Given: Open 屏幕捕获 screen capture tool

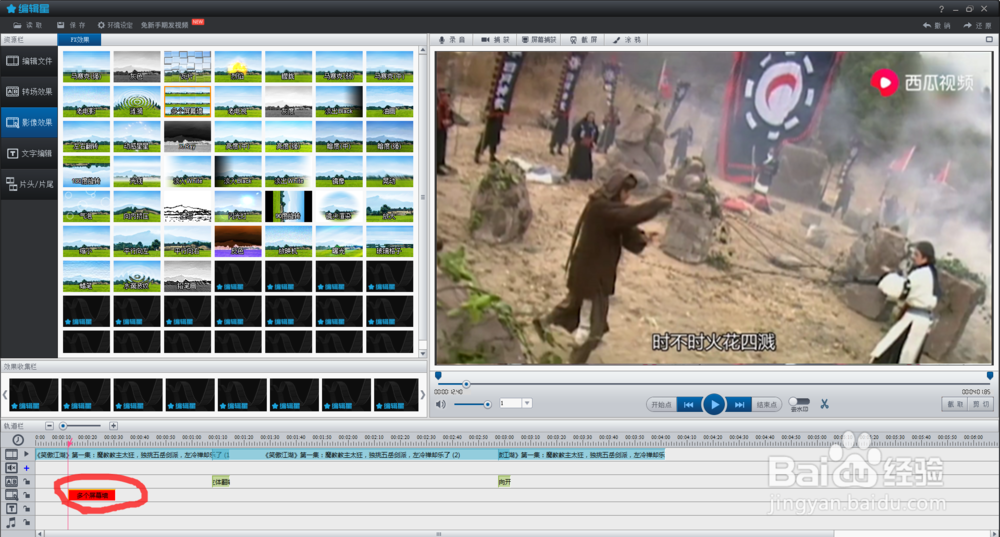Looking at the screenshot, I should click(539, 40).
